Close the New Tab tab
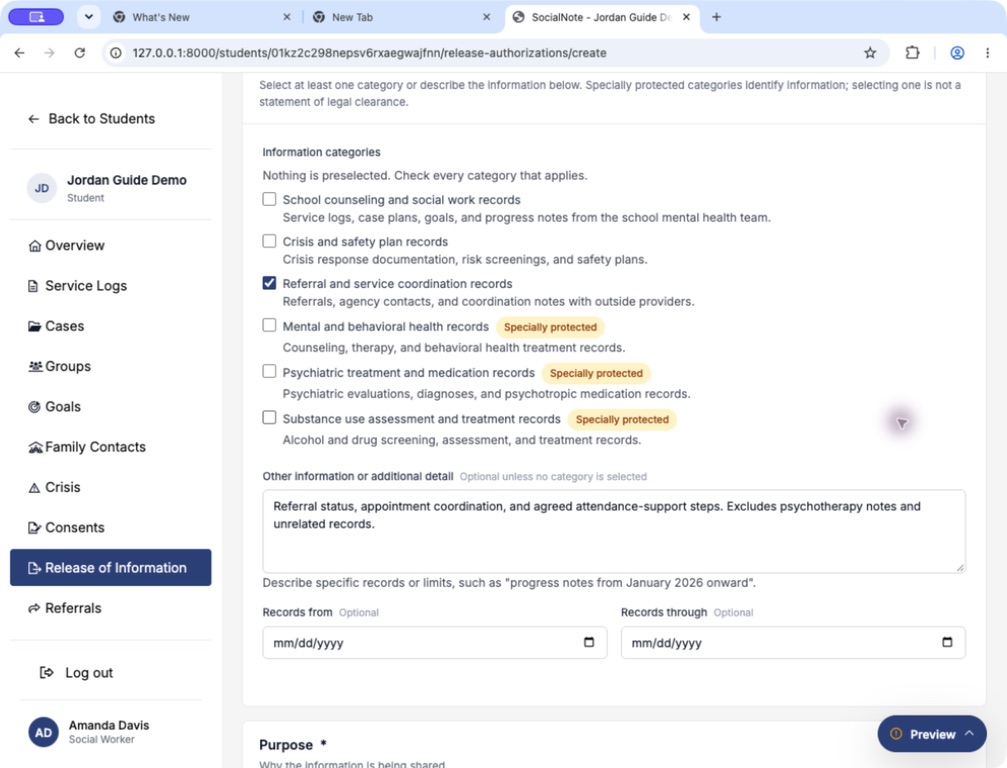1007x768 pixels. point(486,17)
